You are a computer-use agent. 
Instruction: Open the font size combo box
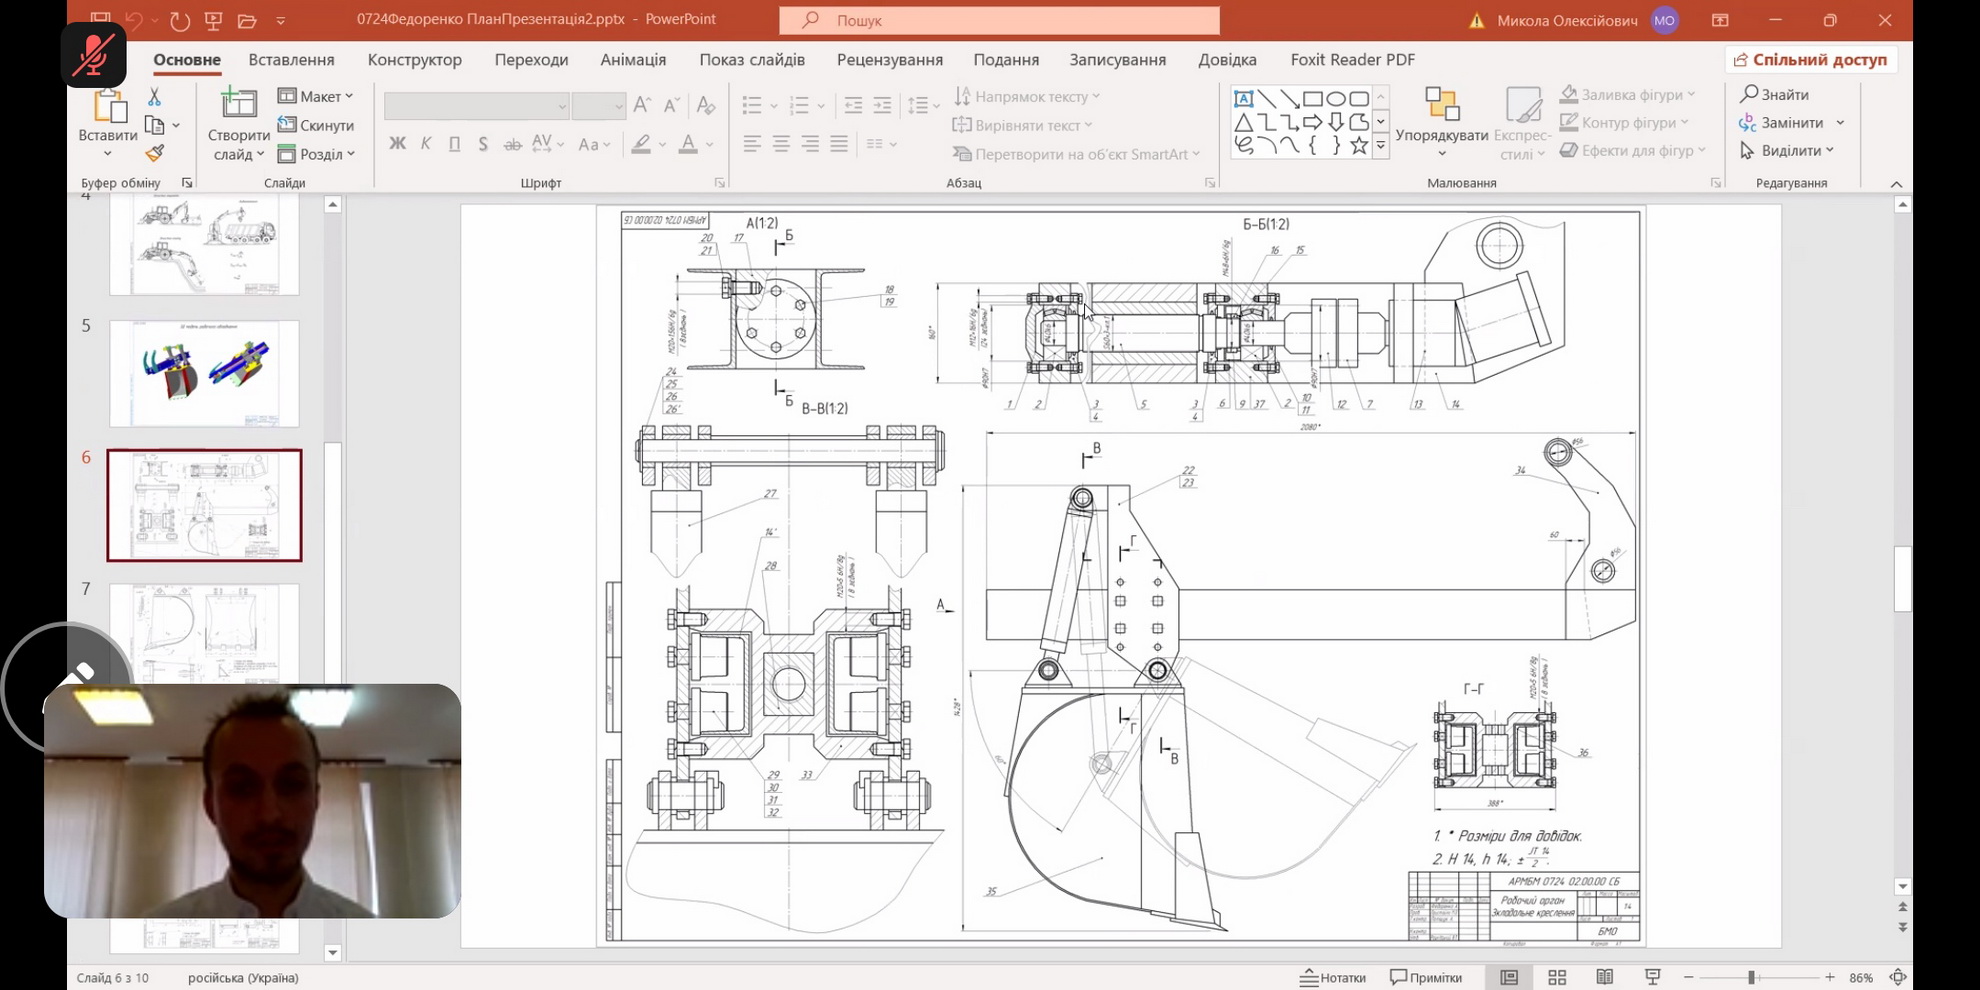[599, 106]
